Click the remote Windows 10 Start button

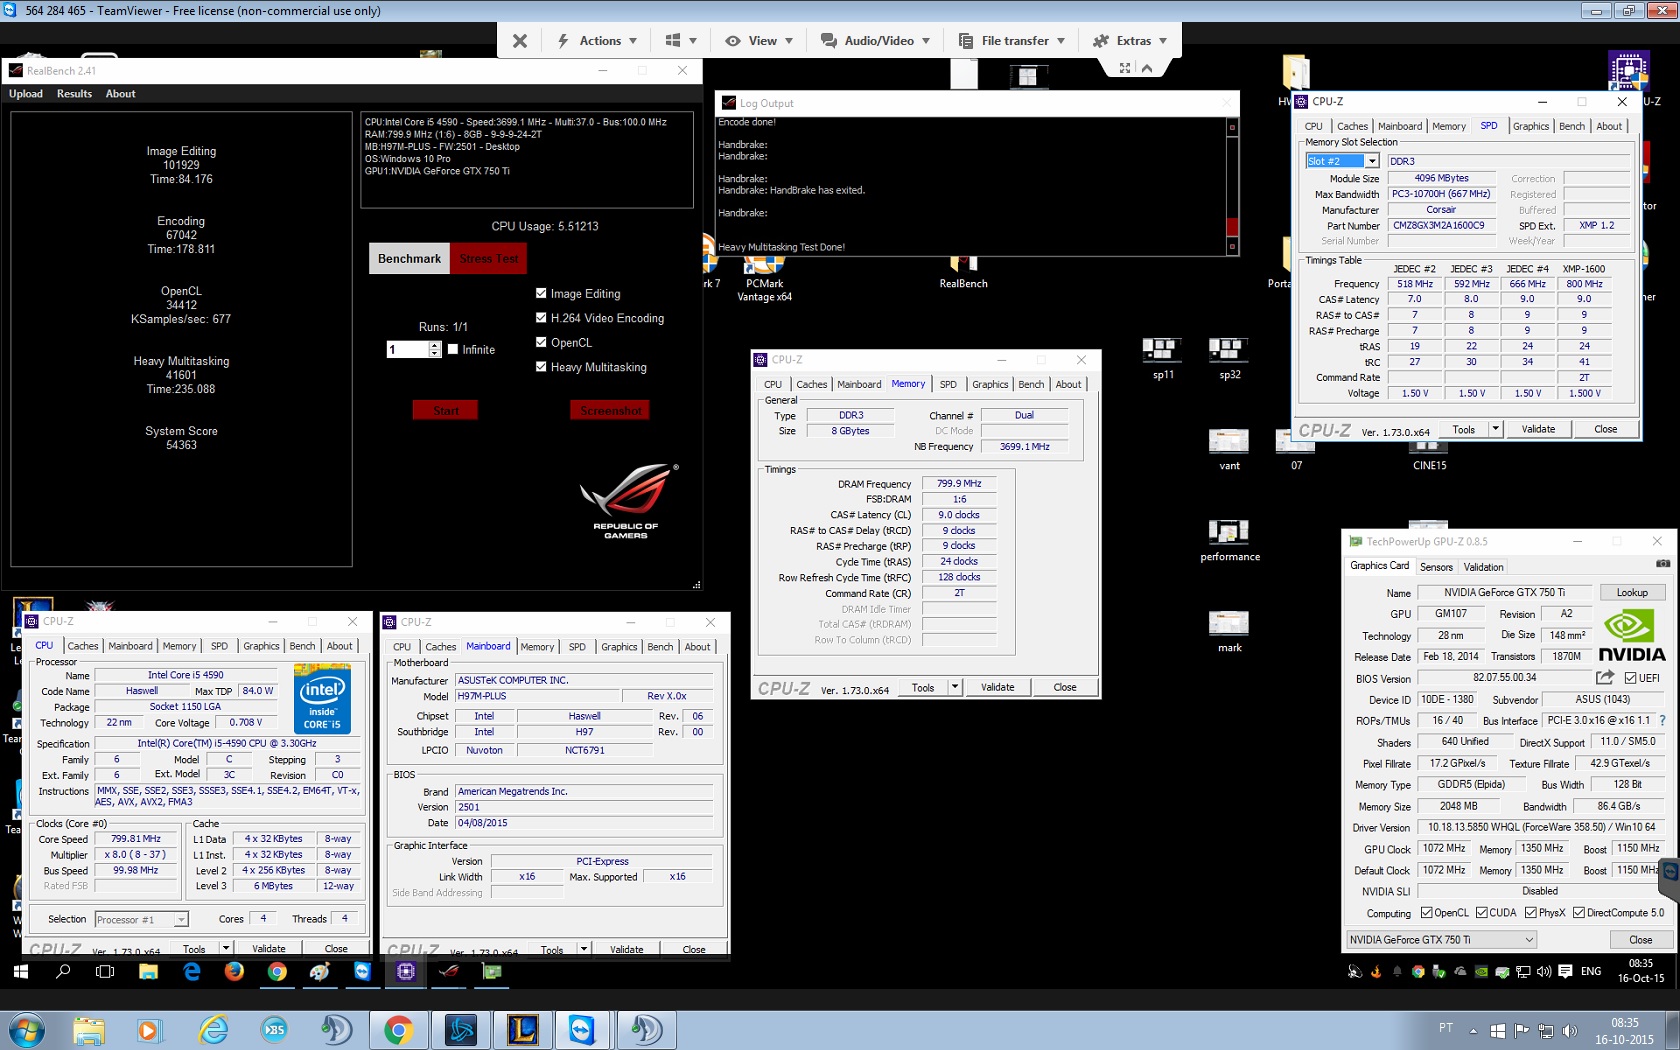(x=20, y=971)
